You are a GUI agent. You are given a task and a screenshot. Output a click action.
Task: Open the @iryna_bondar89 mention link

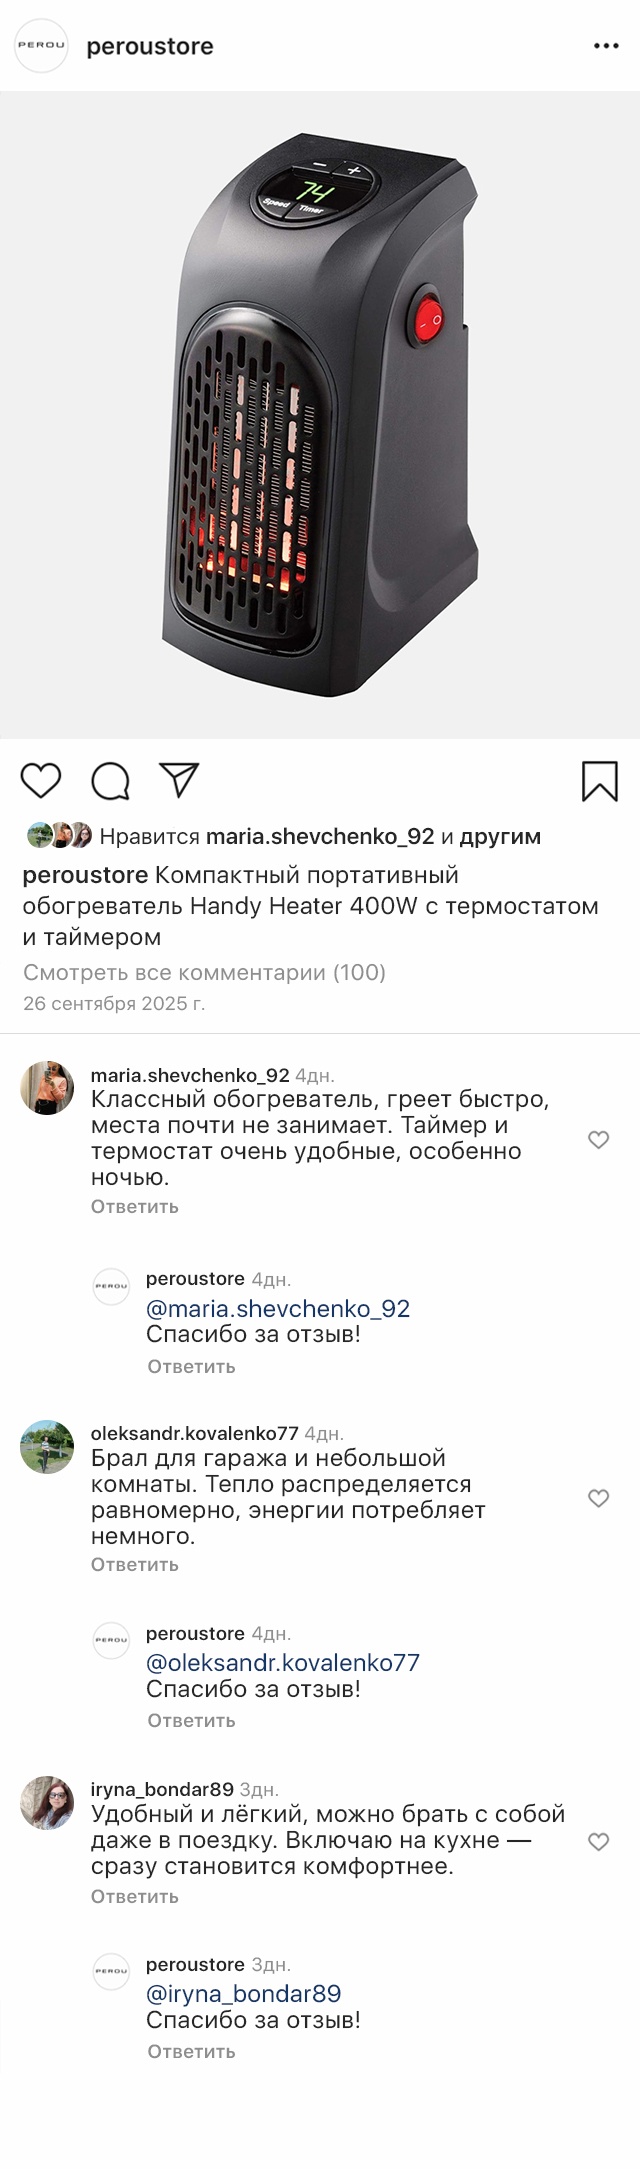click(x=244, y=1993)
